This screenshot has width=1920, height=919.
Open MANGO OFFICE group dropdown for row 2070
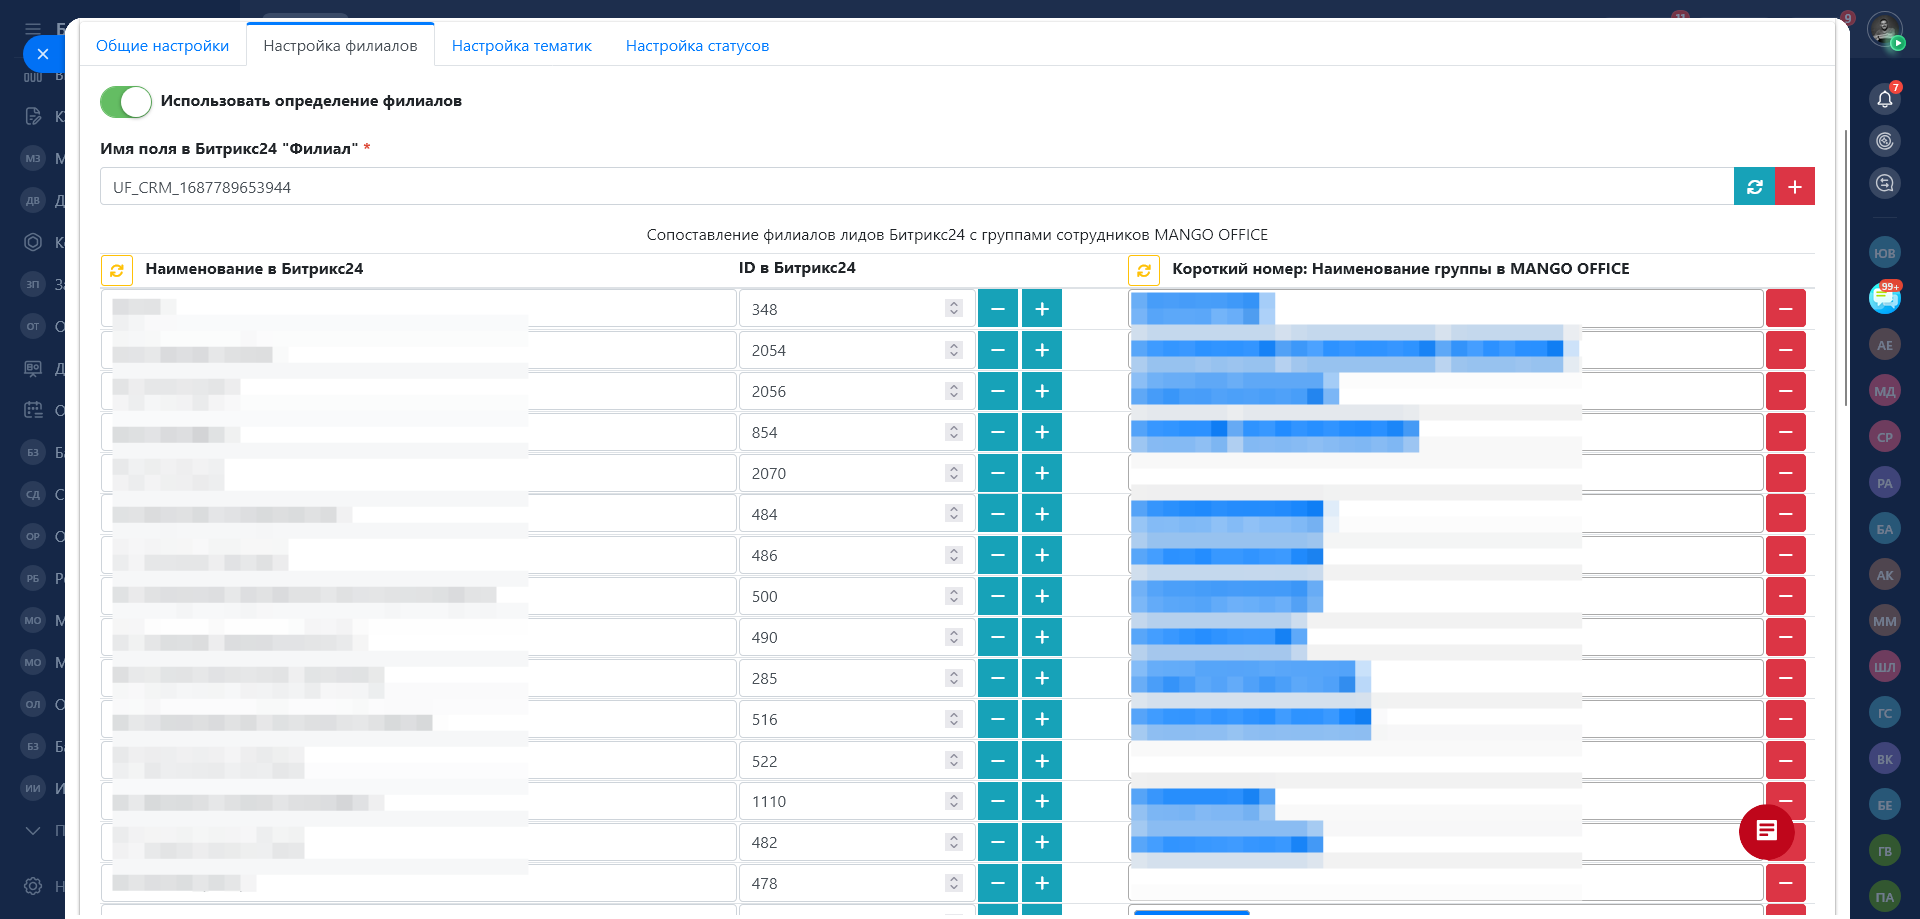(1445, 473)
